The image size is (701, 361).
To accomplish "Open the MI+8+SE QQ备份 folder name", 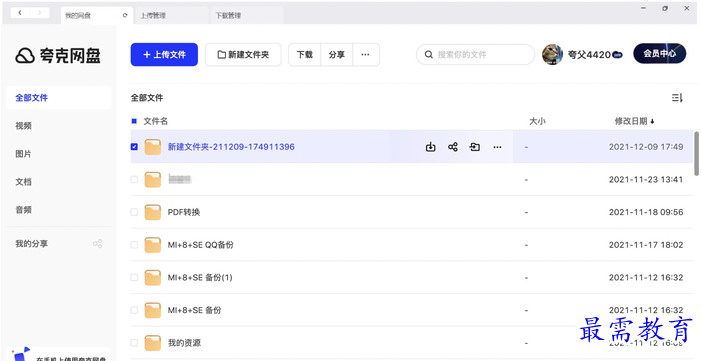I will coord(200,245).
